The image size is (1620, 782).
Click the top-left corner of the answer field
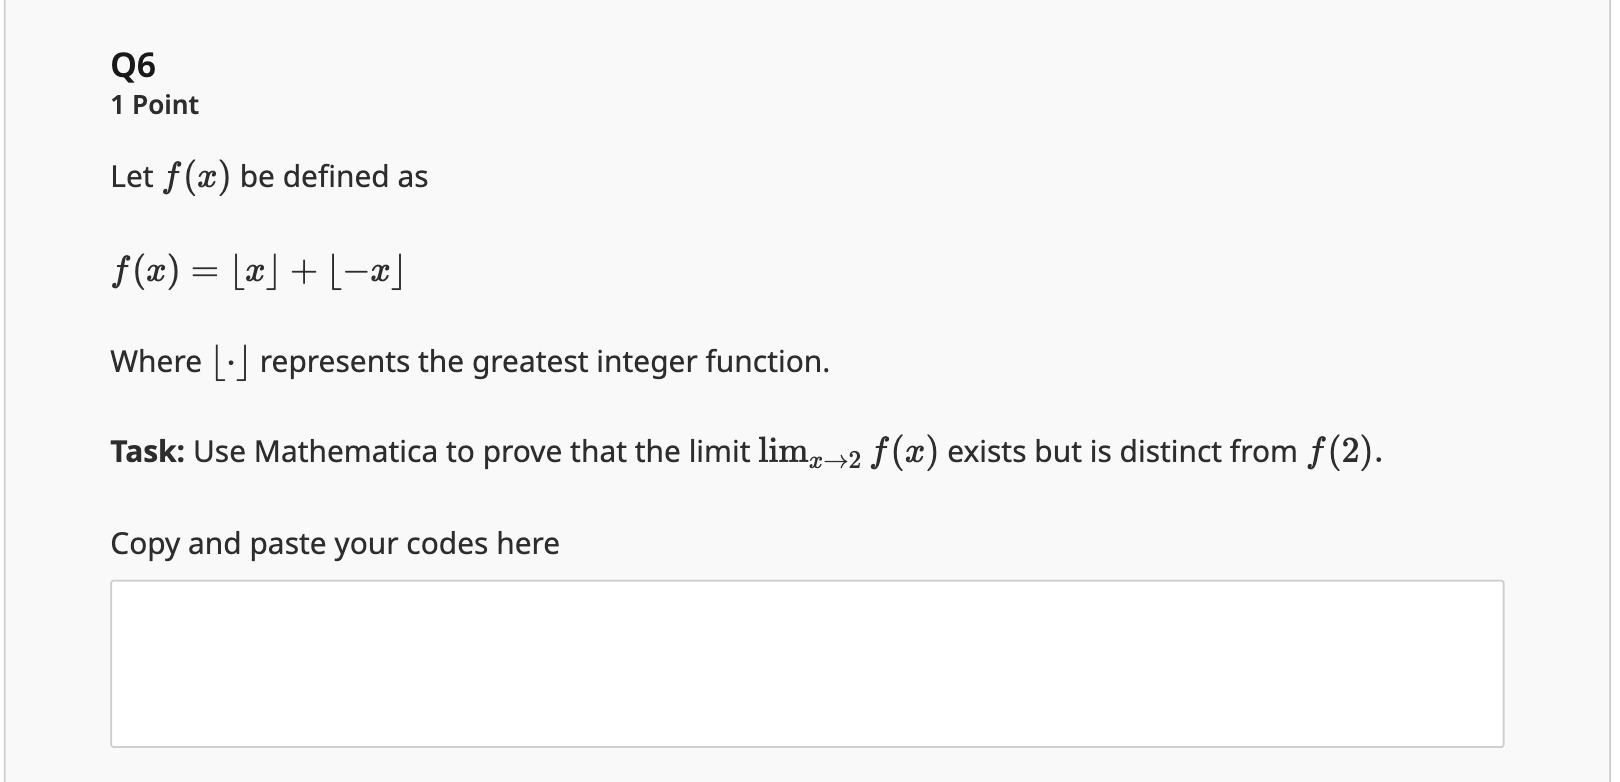pyautogui.click(x=118, y=587)
